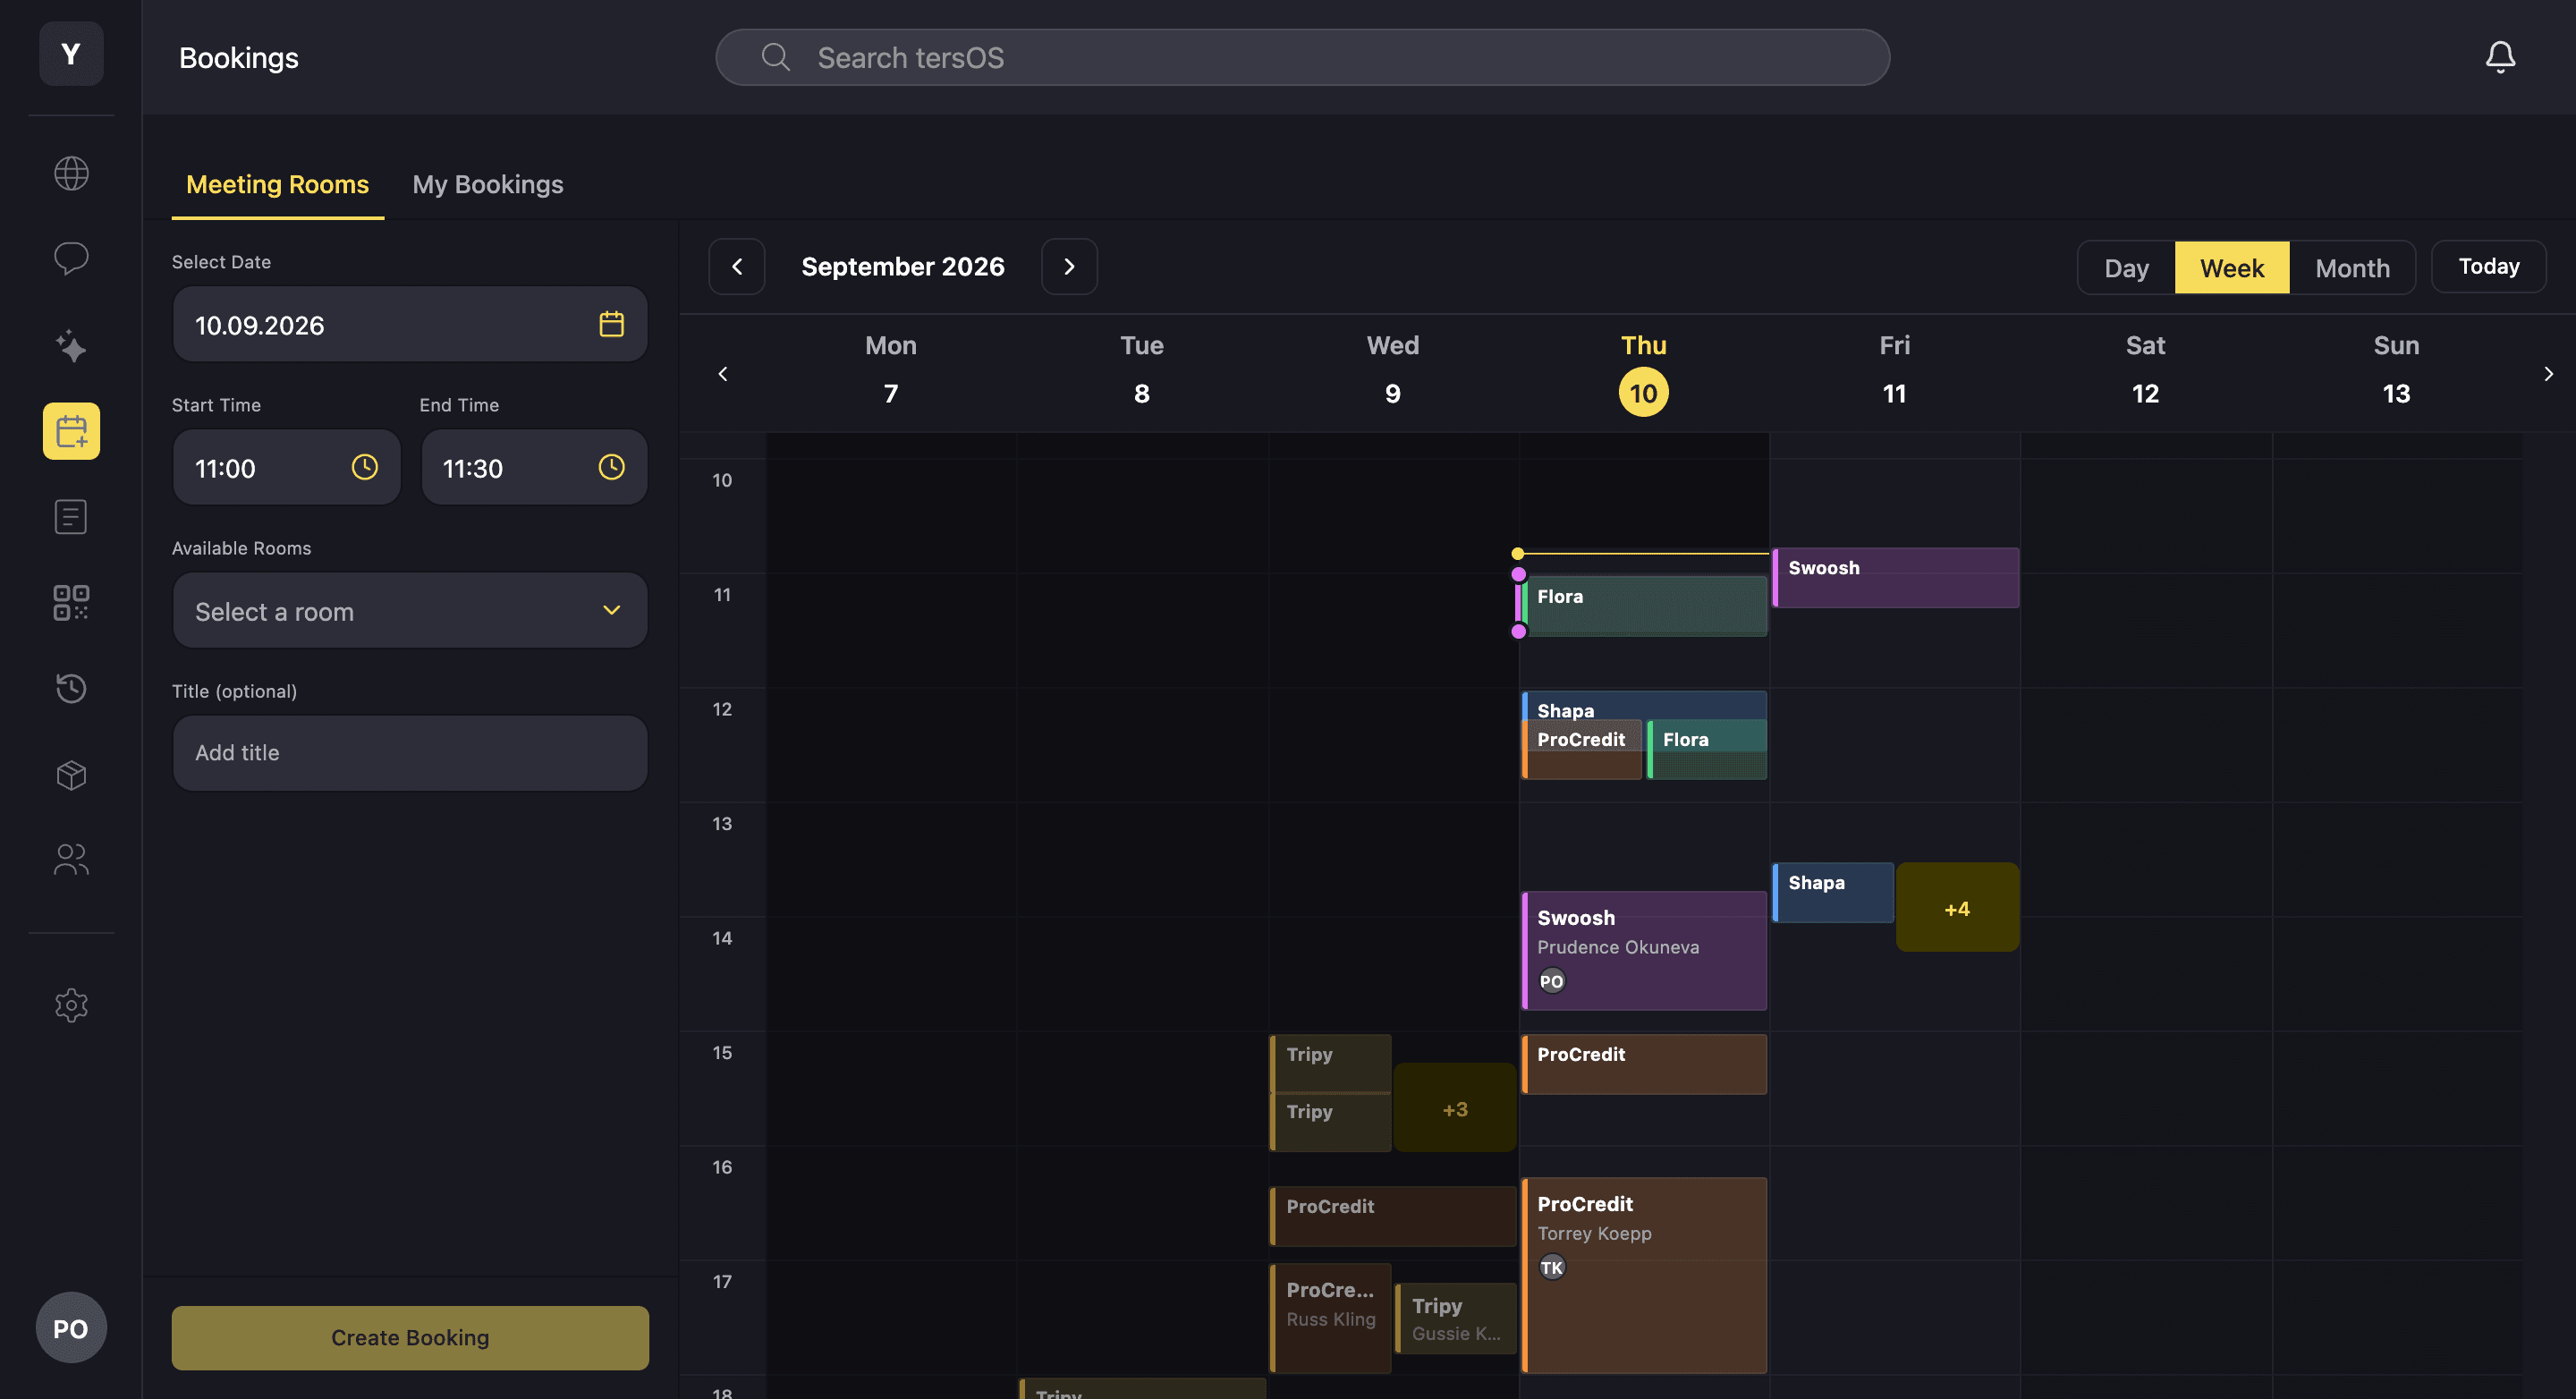Select Thursday 10 day header
Viewport: 2576px width, 1399px height.
point(1643,371)
